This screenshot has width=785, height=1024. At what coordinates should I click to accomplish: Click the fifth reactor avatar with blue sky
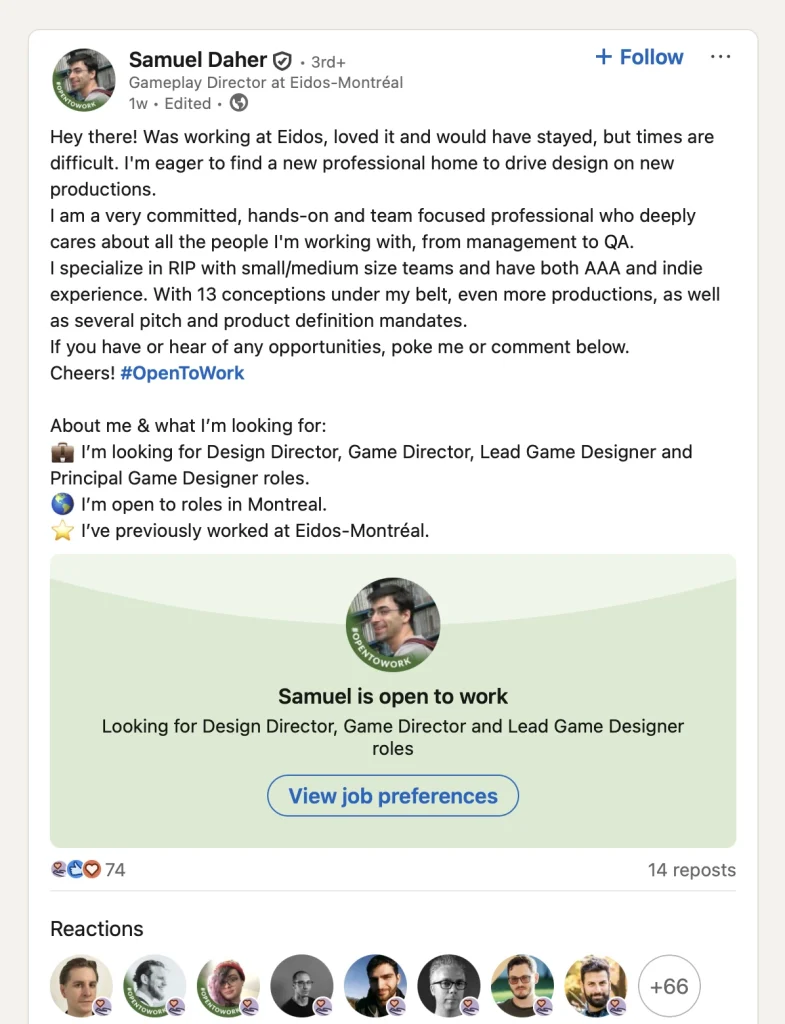click(375, 985)
